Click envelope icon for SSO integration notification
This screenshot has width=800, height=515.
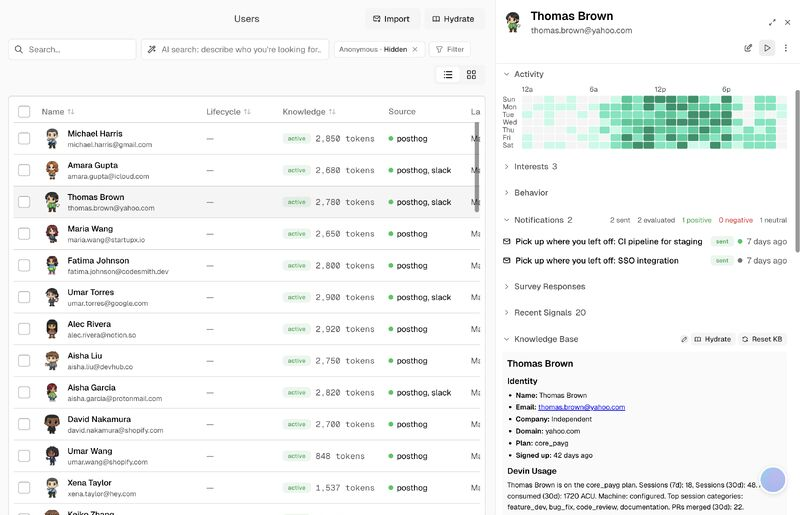507,260
